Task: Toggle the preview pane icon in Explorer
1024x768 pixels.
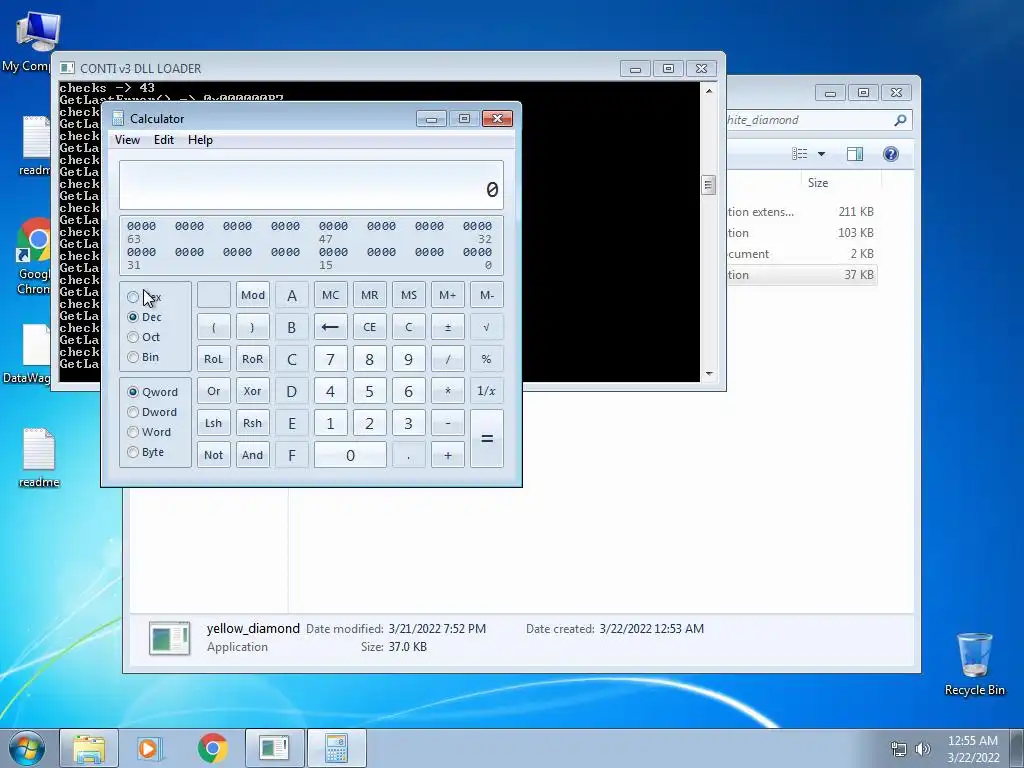Action: coord(855,154)
